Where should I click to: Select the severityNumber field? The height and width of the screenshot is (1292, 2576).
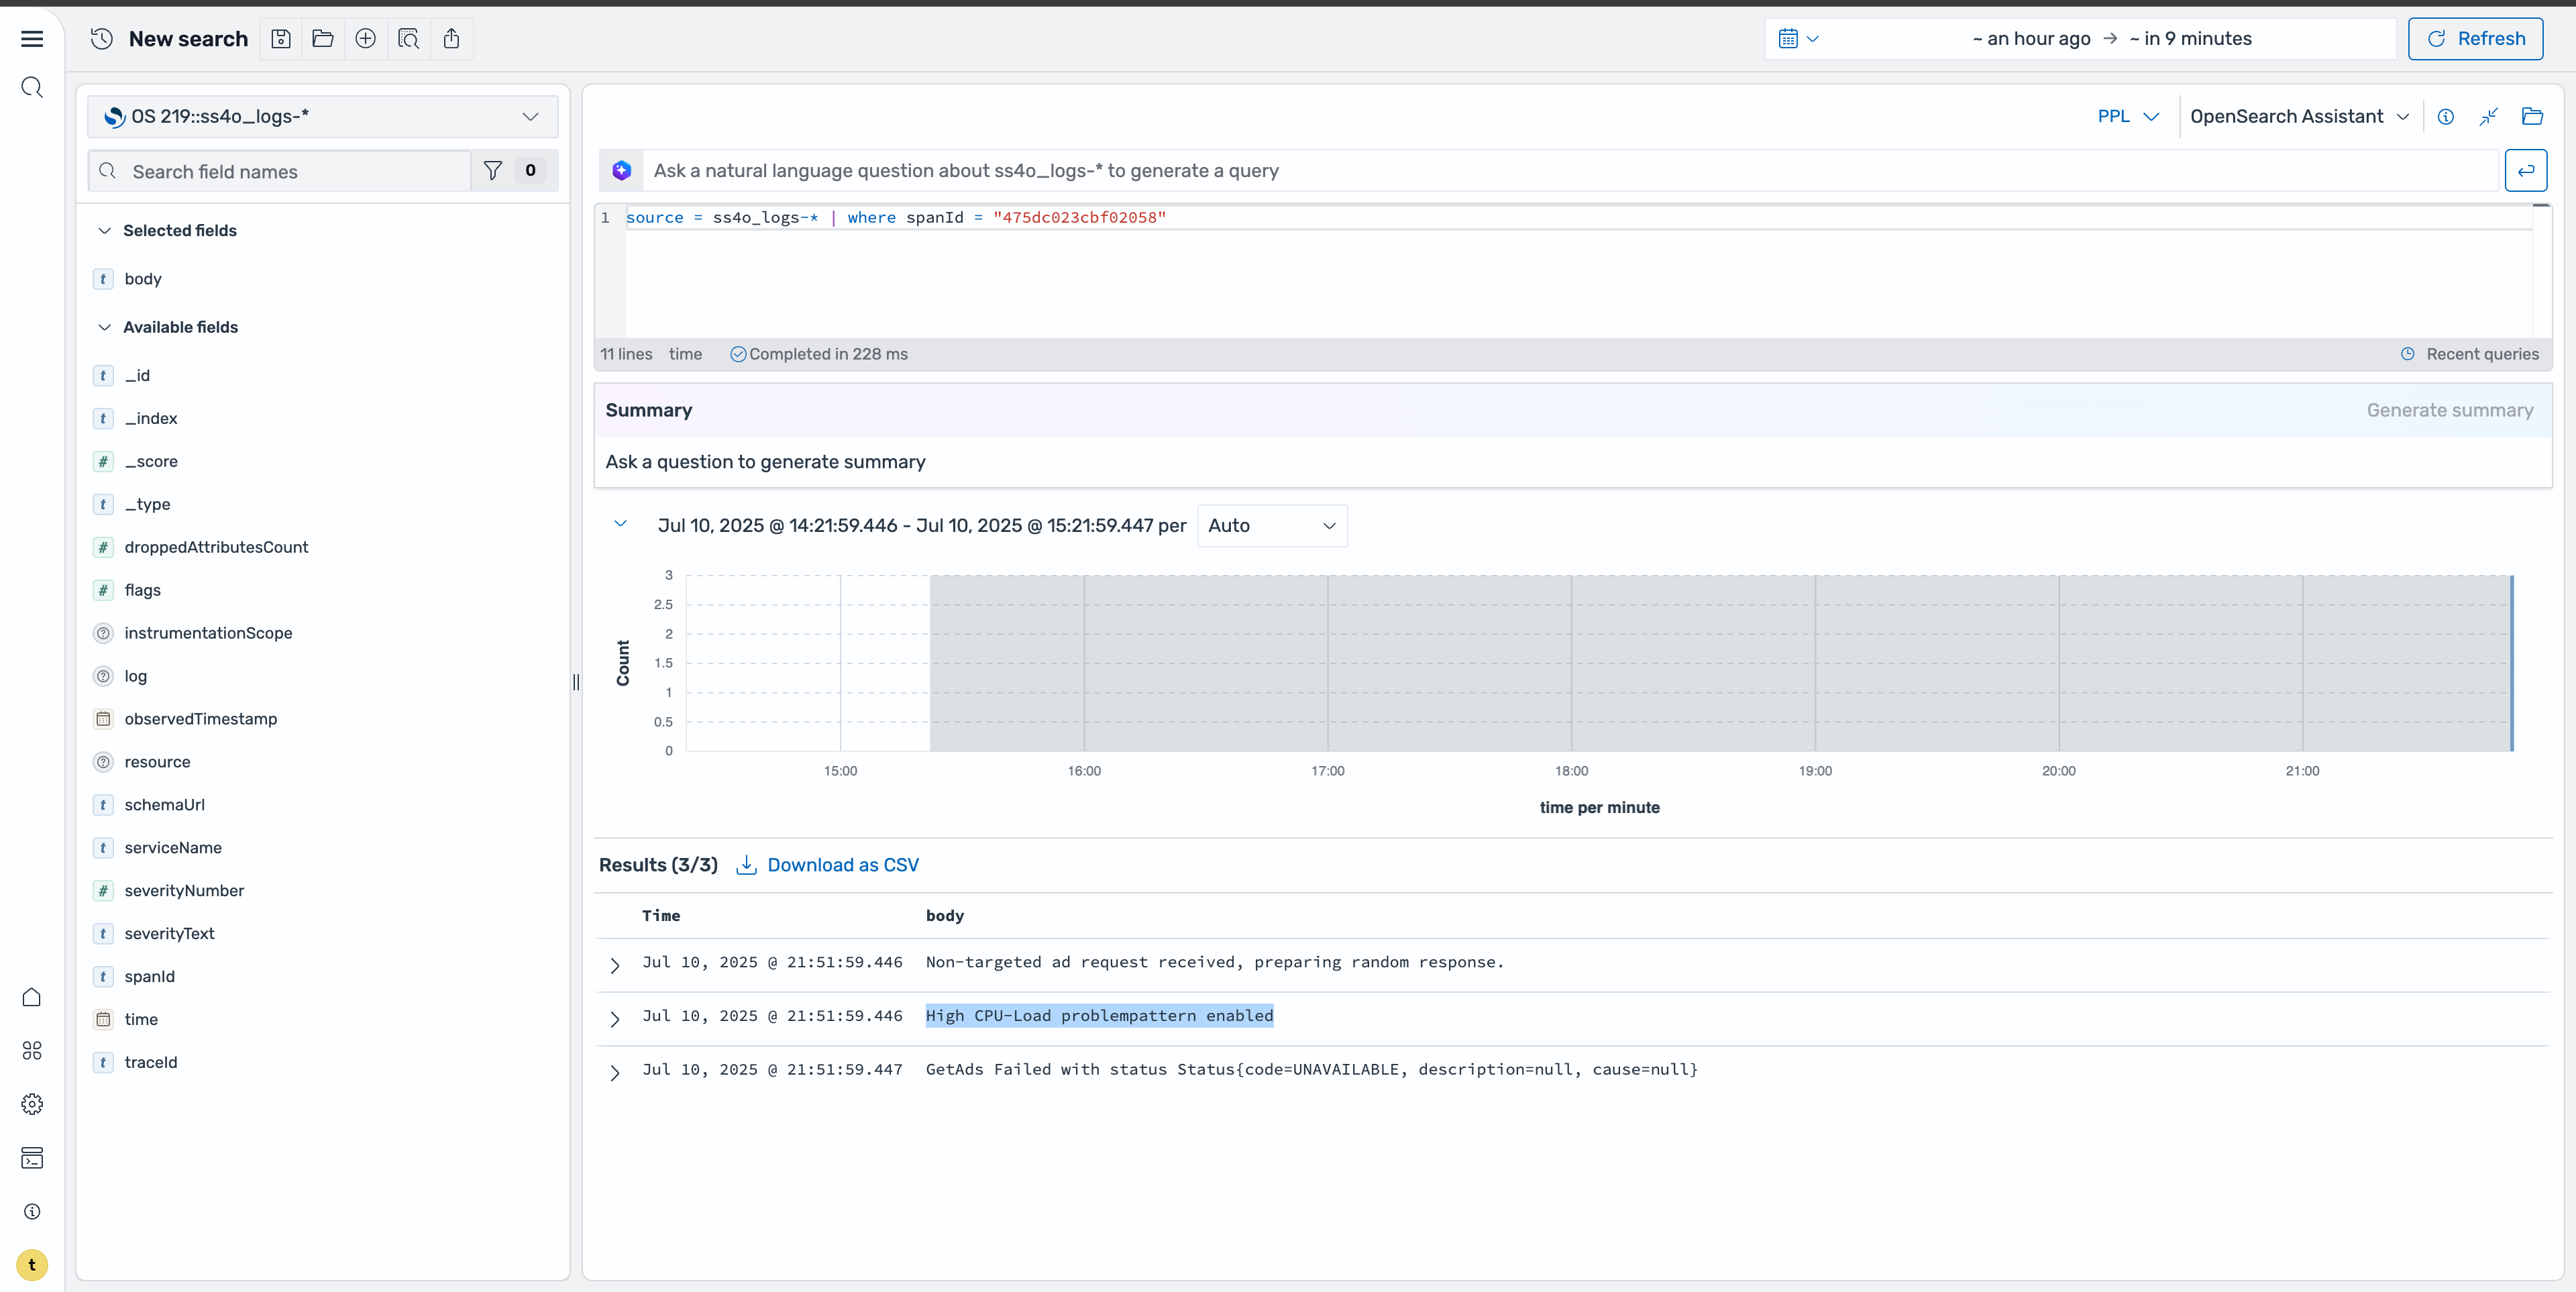point(184,892)
